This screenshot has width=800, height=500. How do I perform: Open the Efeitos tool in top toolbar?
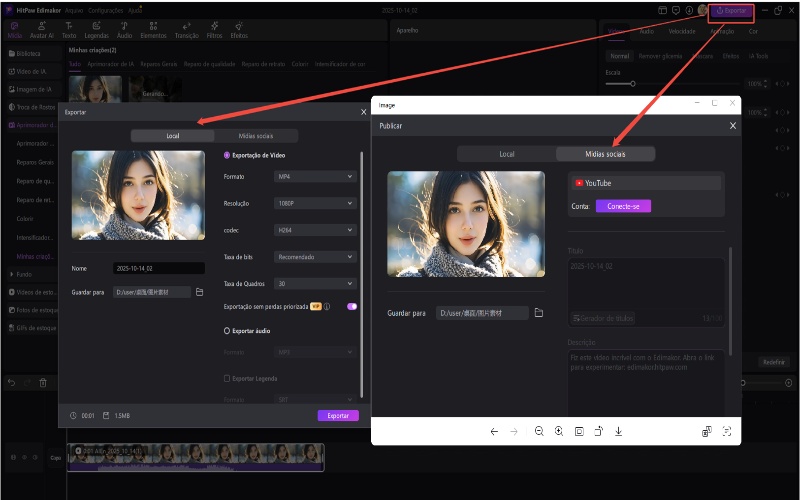click(239, 30)
